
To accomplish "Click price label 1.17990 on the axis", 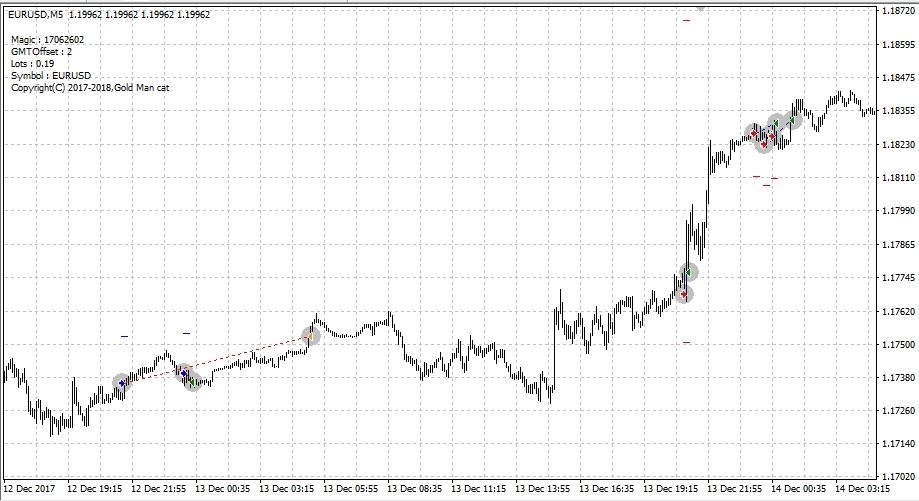I will pos(898,211).
